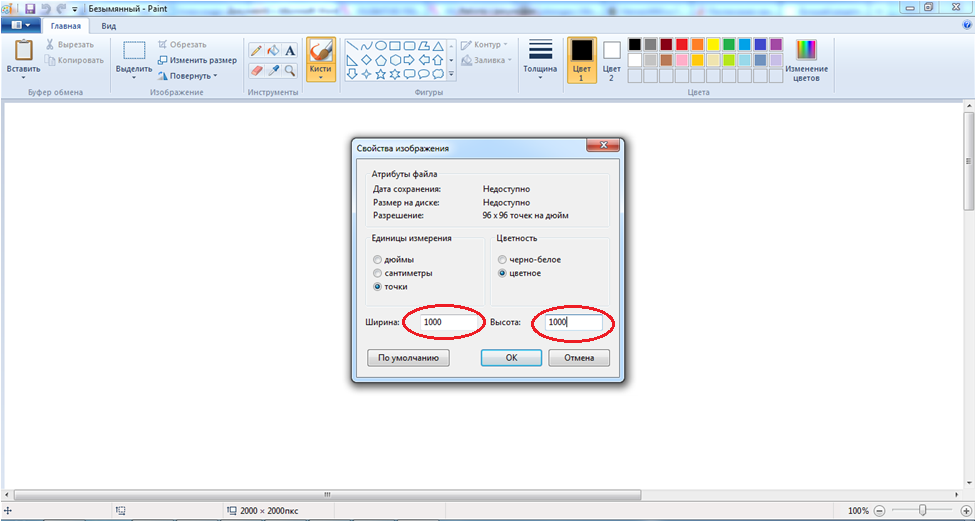This screenshot has height=521, width=976.
Task: Open the Кисти brushes dropdown arrow
Action: tap(321, 78)
